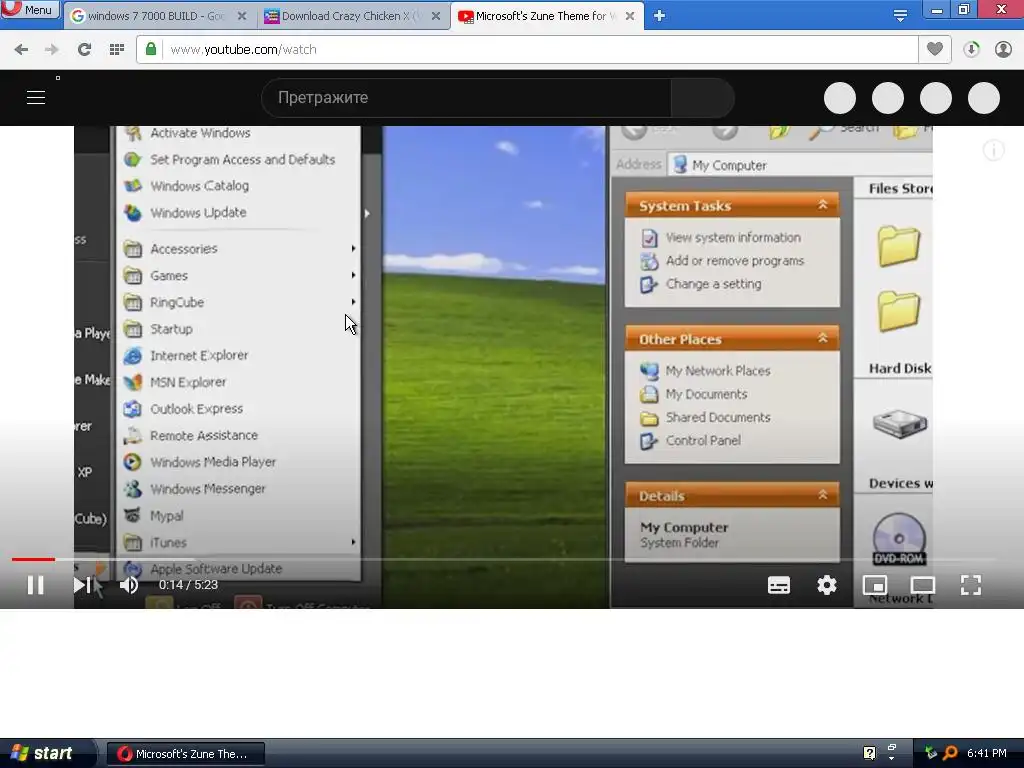Click the YouTube search button
The width and height of the screenshot is (1024, 768).
coord(703,98)
